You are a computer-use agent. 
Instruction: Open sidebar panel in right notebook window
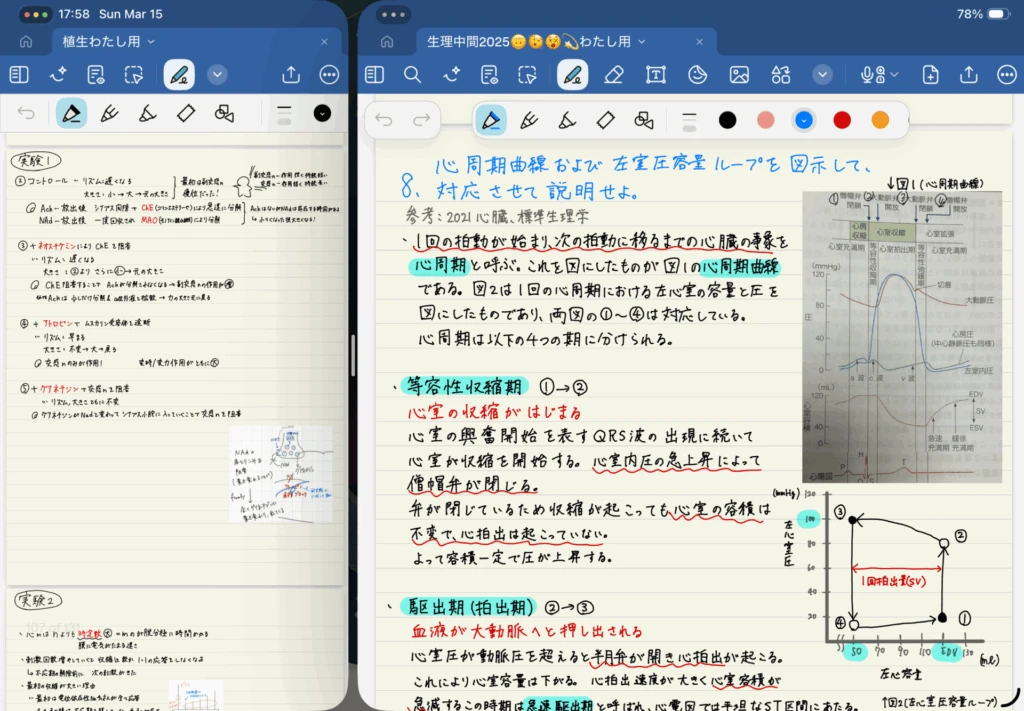tap(374, 75)
